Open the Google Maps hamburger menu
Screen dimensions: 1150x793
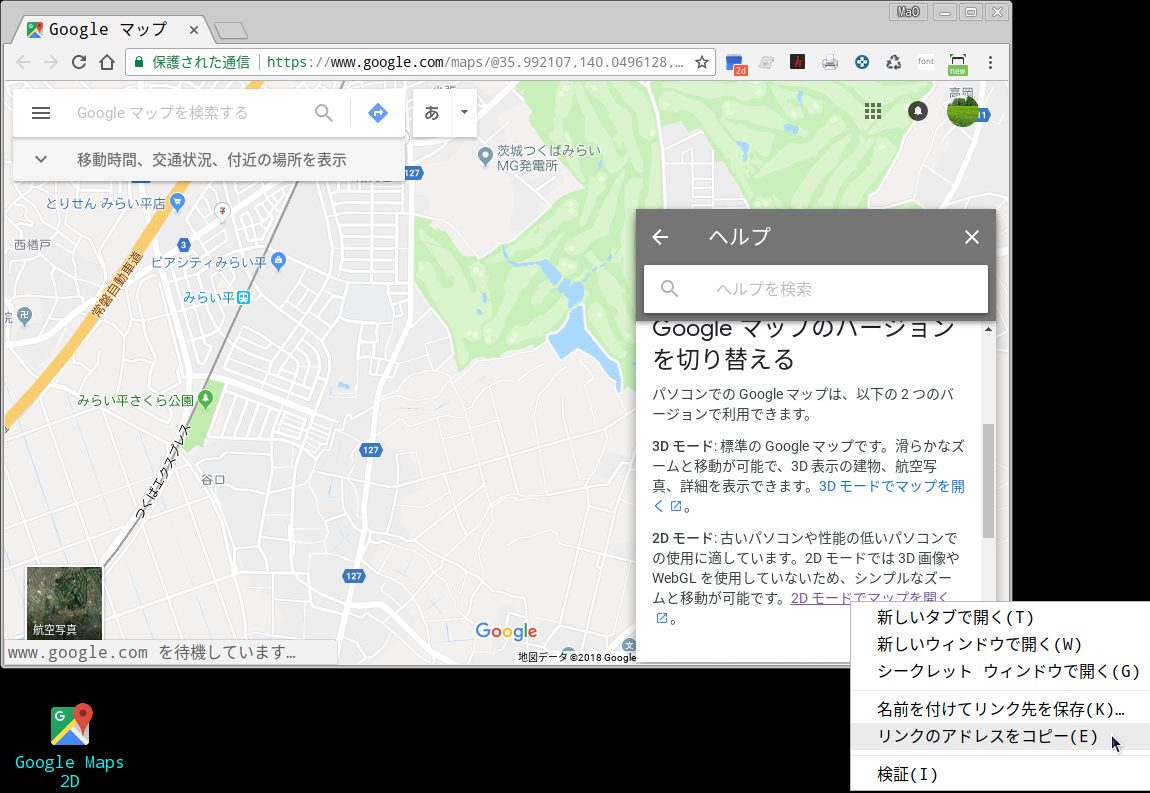[x=41, y=113]
